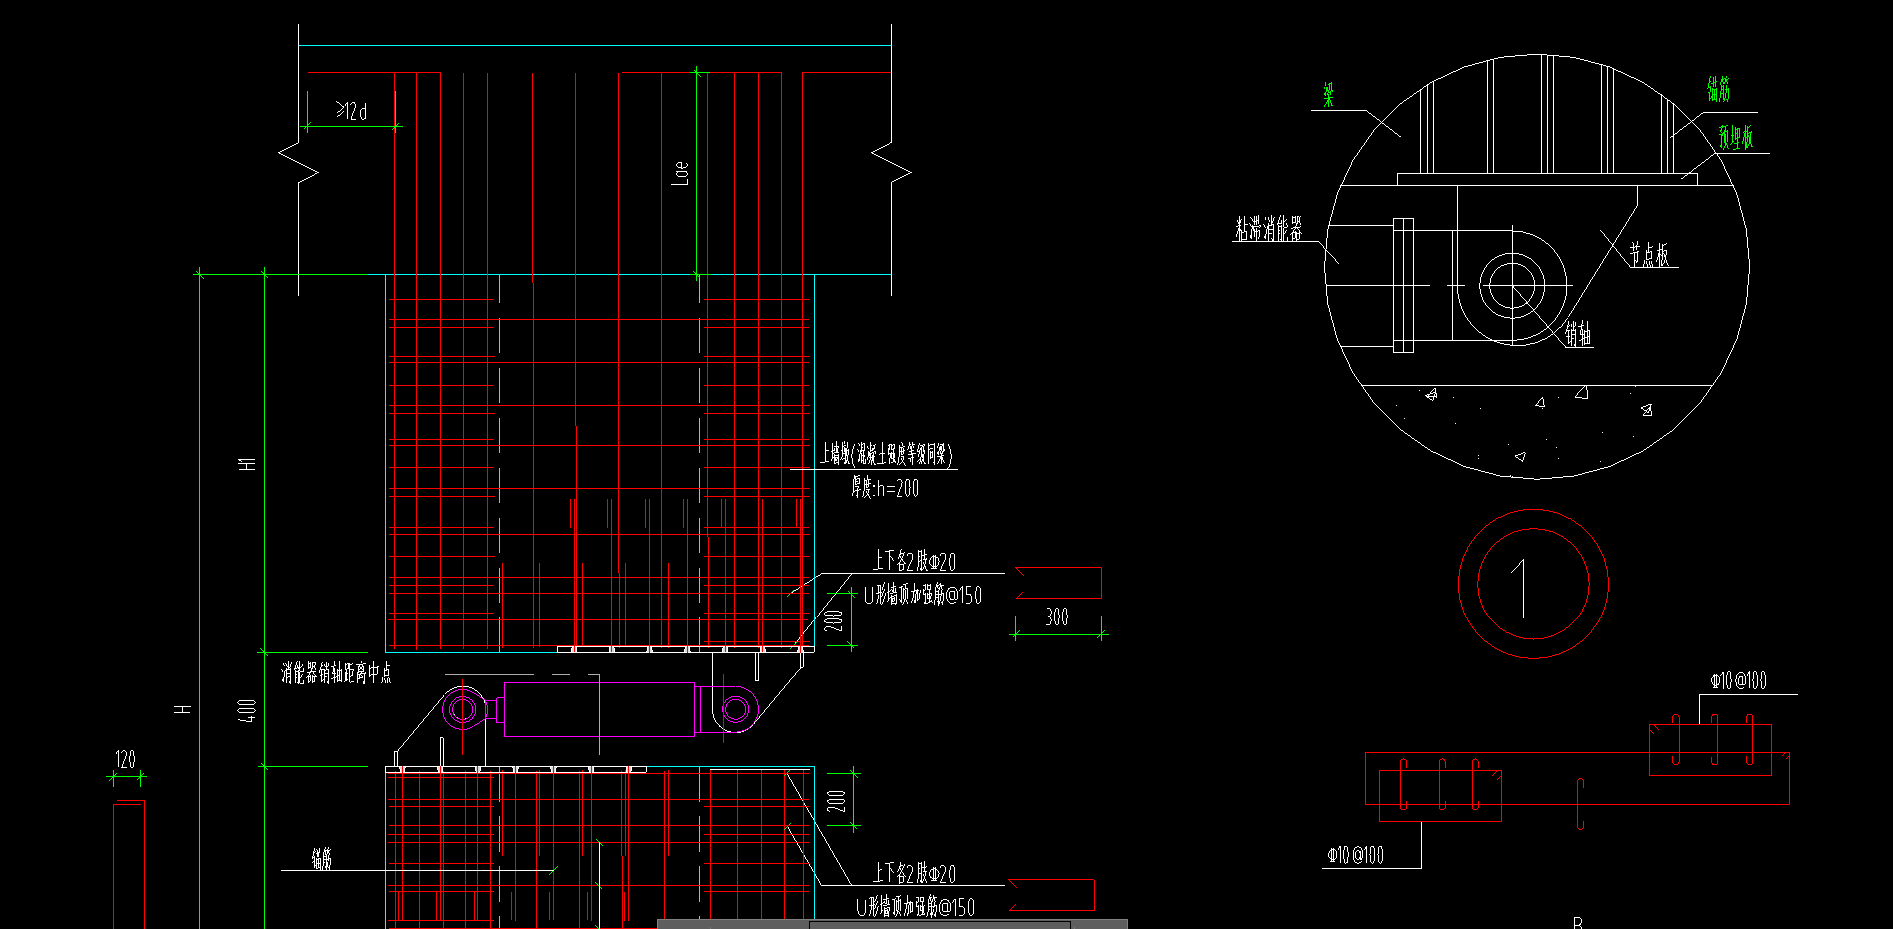Screen dimensions: 1893x929
Task: Click the '上墙墩(混凝土强度等级同梁)' annotation
Action: click(x=887, y=455)
